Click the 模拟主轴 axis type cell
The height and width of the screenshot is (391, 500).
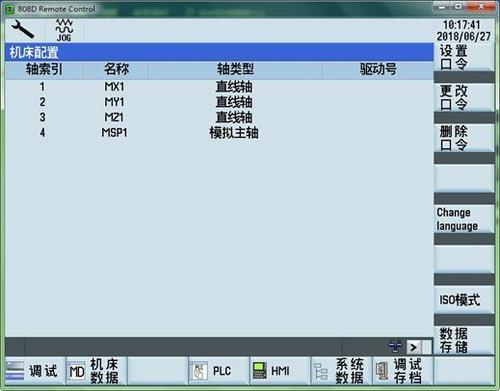(234, 133)
